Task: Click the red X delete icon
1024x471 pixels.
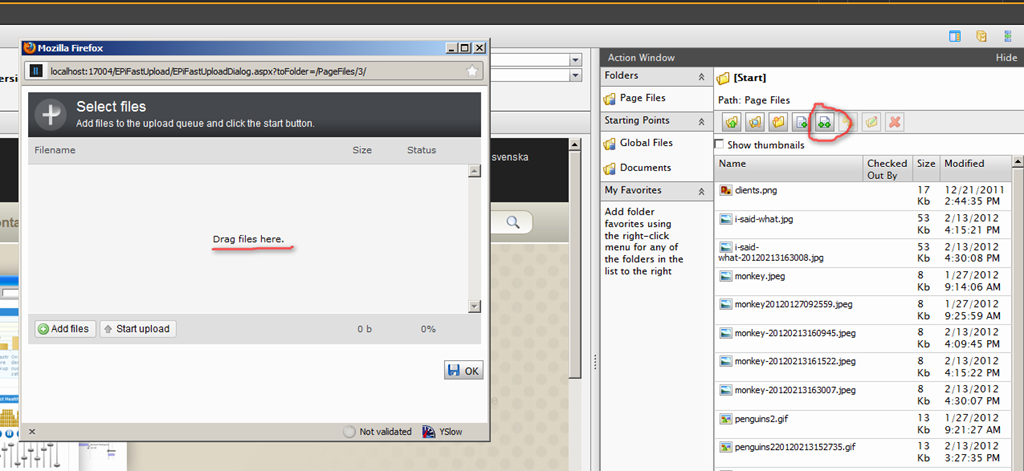Action: [x=894, y=122]
